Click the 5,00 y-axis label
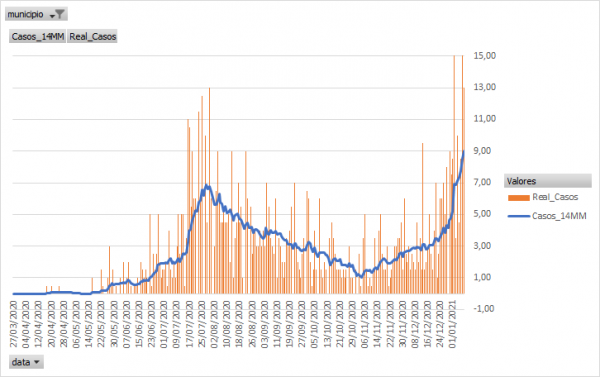The height and width of the screenshot is (377, 600). pos(483,214)
